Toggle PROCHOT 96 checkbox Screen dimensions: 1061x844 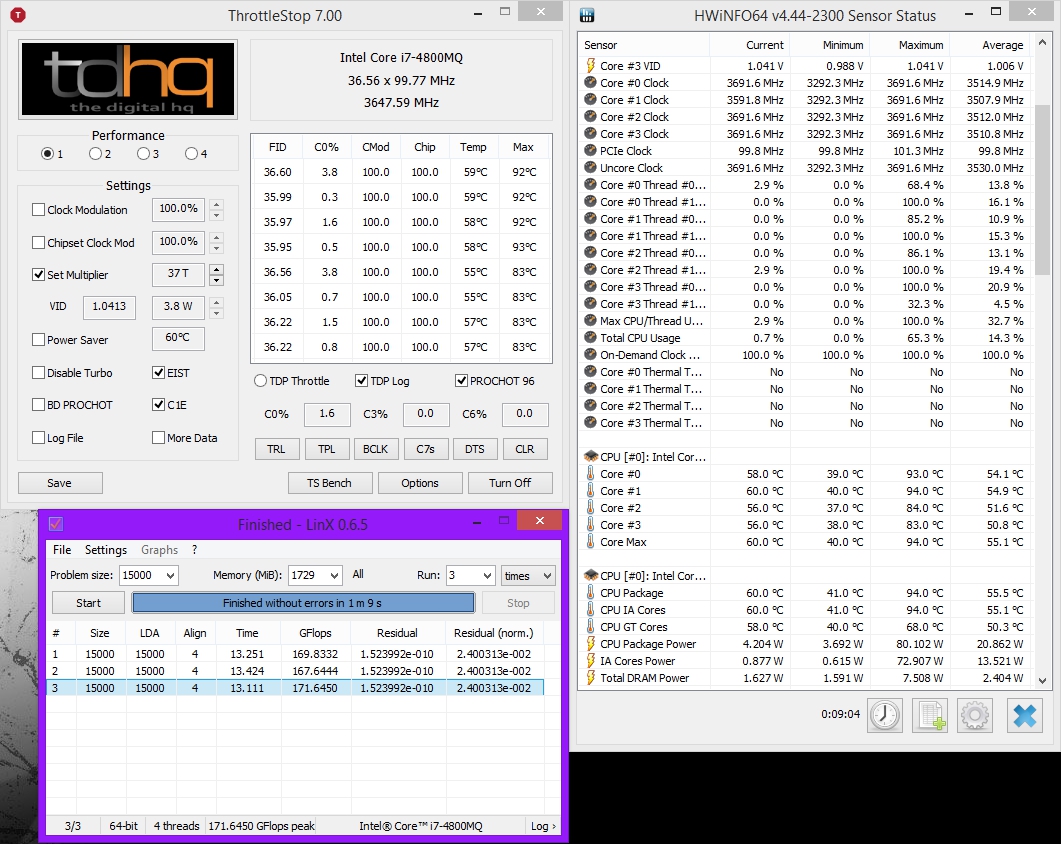point(461,380)
